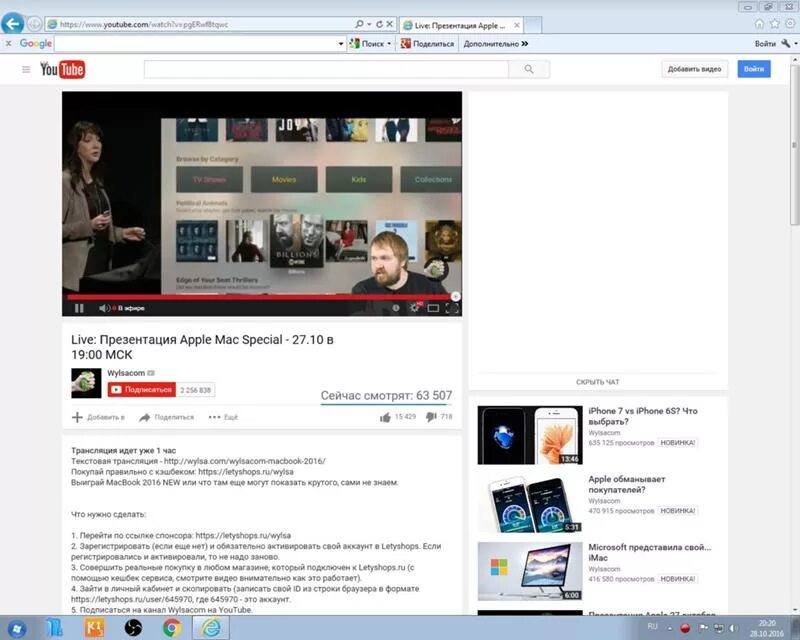The height and width of the screenshot is (640, 800).
Task: Open Google toolbar wrench settings icon
Action: click(786, 44)
